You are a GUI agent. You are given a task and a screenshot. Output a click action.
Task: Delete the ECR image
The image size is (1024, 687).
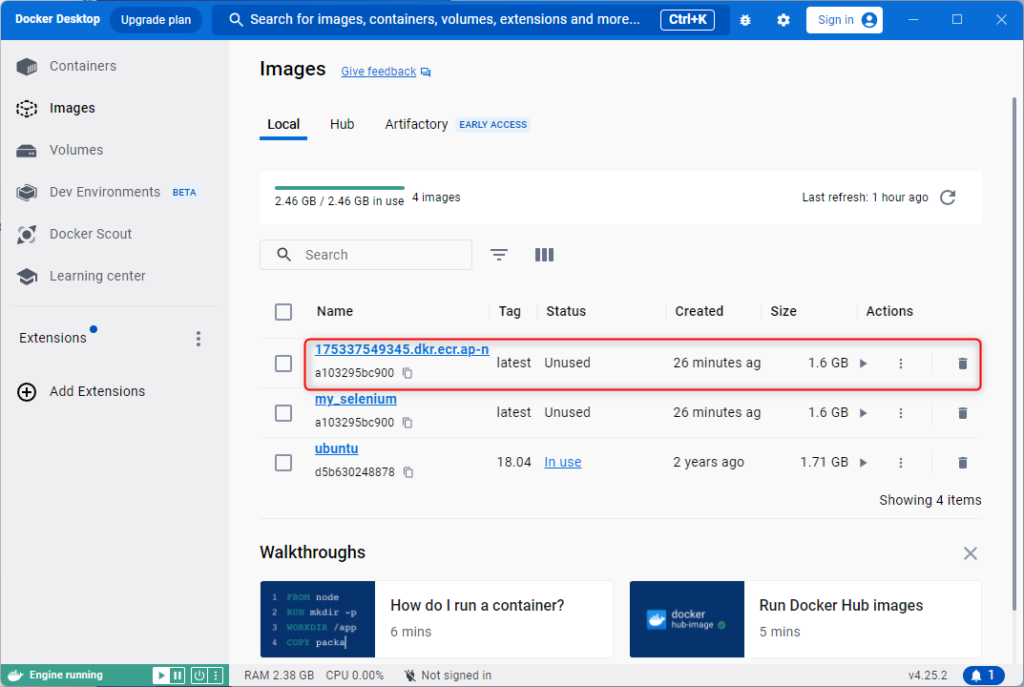(963, 364)
